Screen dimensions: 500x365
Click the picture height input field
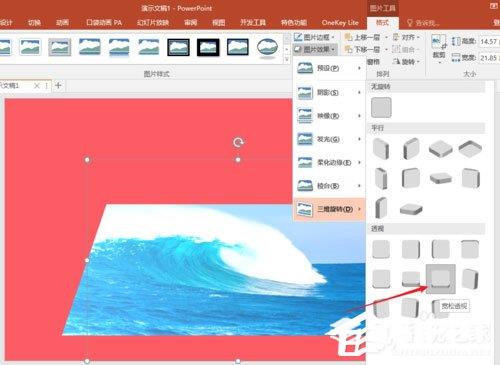pyautogui.click(x=489, y=41)
